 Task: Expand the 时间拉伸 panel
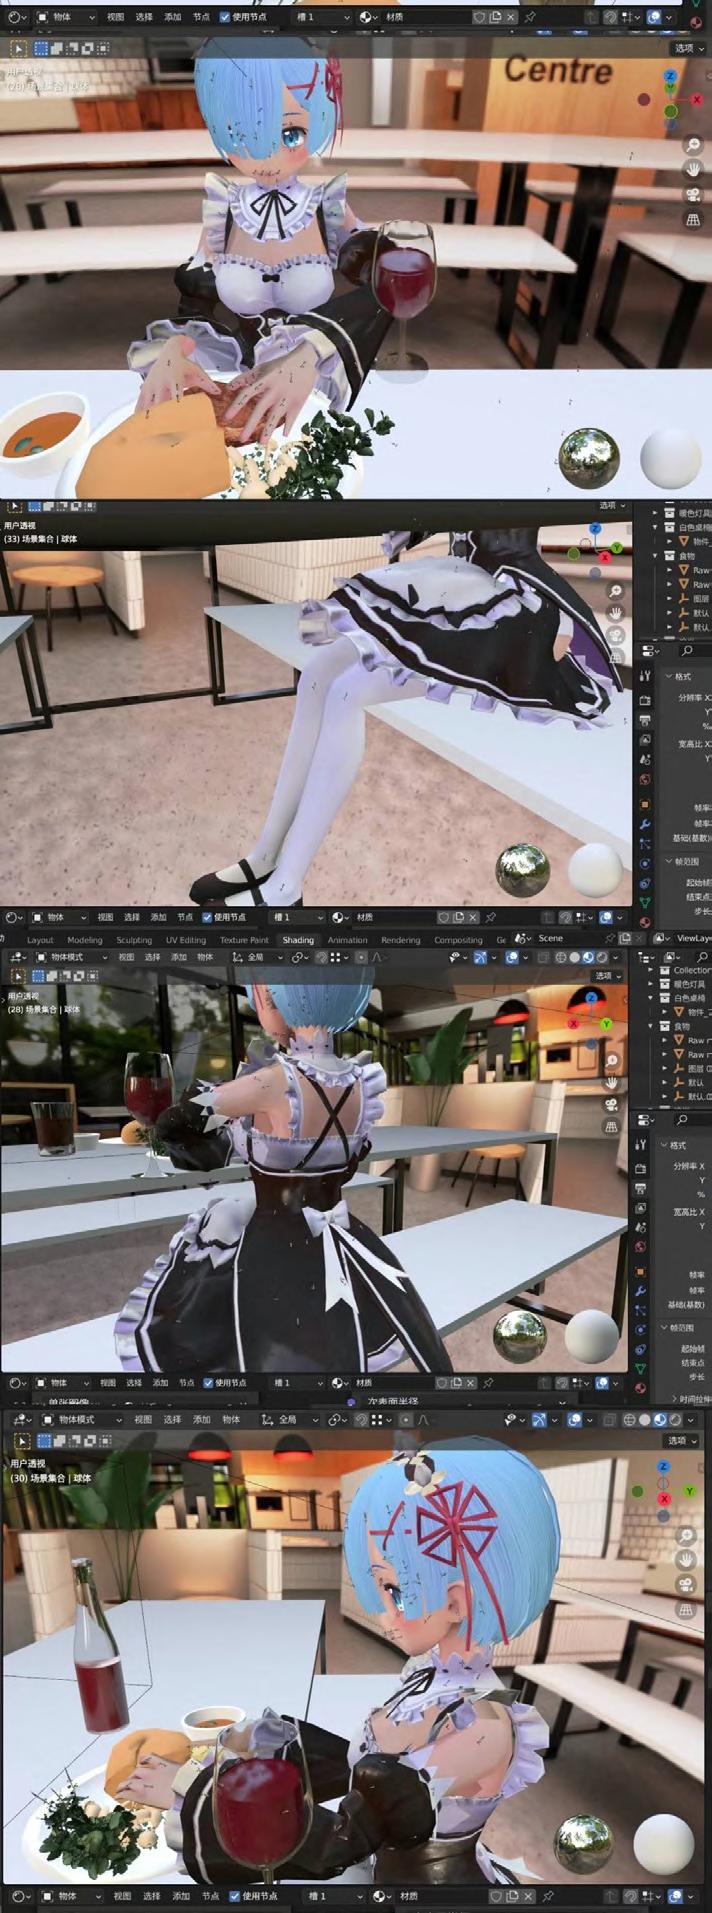pyautogui.click(x=691, y=1399)
